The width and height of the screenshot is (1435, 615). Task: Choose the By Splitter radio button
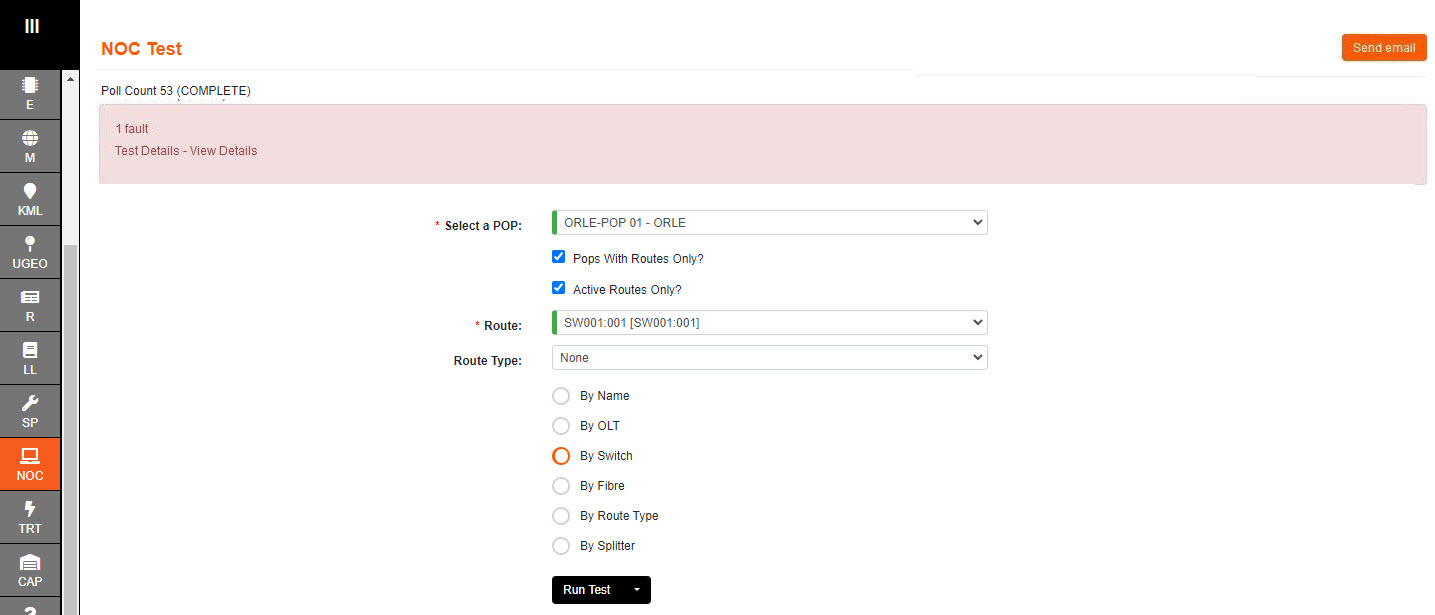tap(561, 546)
